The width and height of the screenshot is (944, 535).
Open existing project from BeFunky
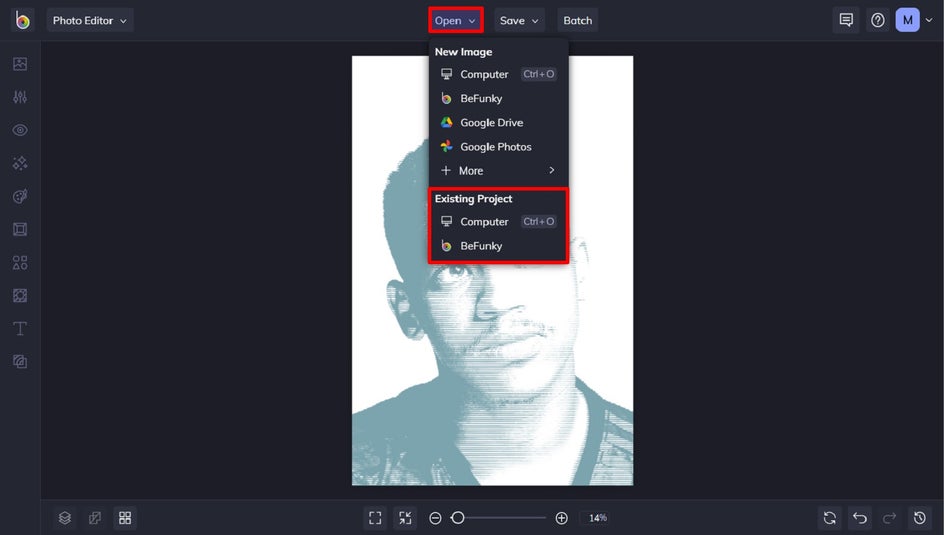point(498,246)
